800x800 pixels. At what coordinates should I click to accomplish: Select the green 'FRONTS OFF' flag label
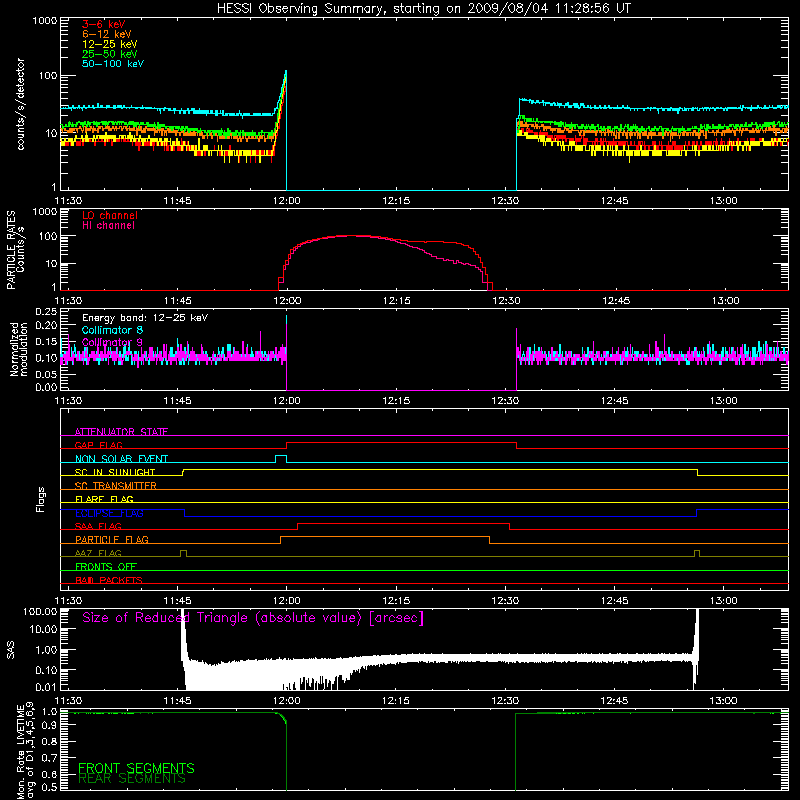coord(106,566)
